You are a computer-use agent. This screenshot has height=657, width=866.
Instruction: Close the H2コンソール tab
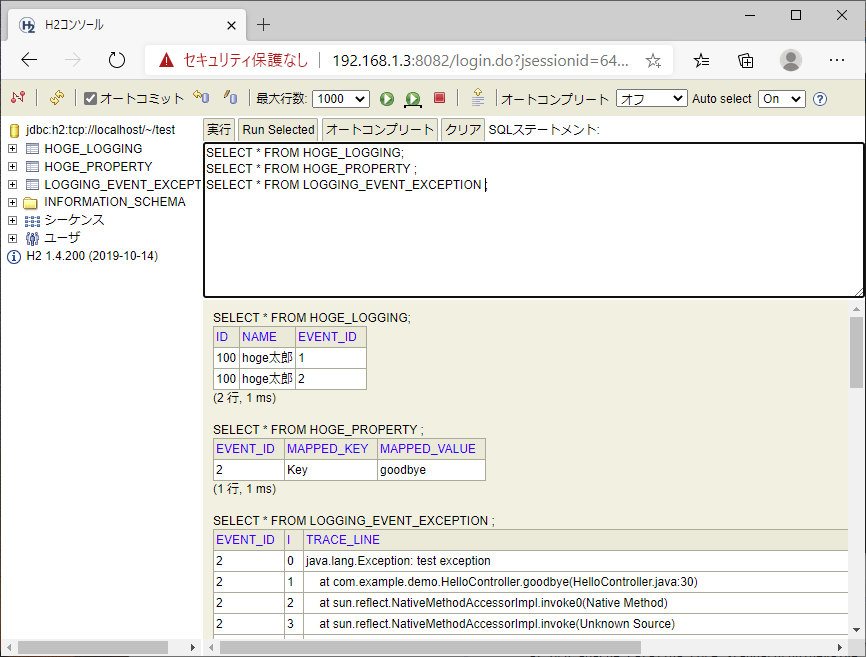[x=231, y=25]
